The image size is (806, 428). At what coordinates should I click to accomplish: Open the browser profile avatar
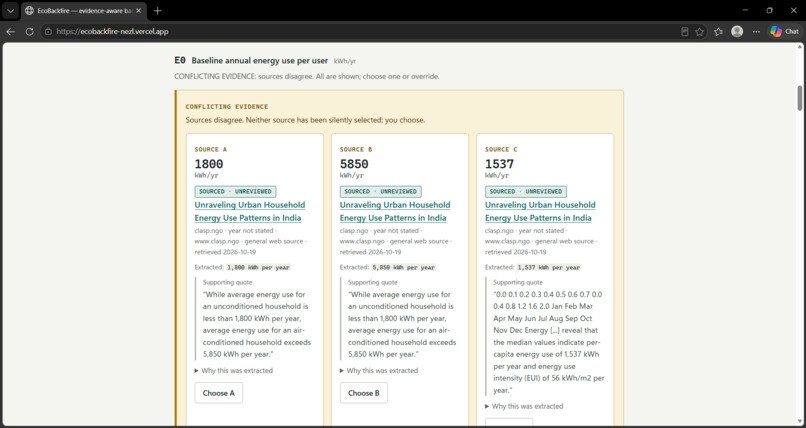point(737,32)
